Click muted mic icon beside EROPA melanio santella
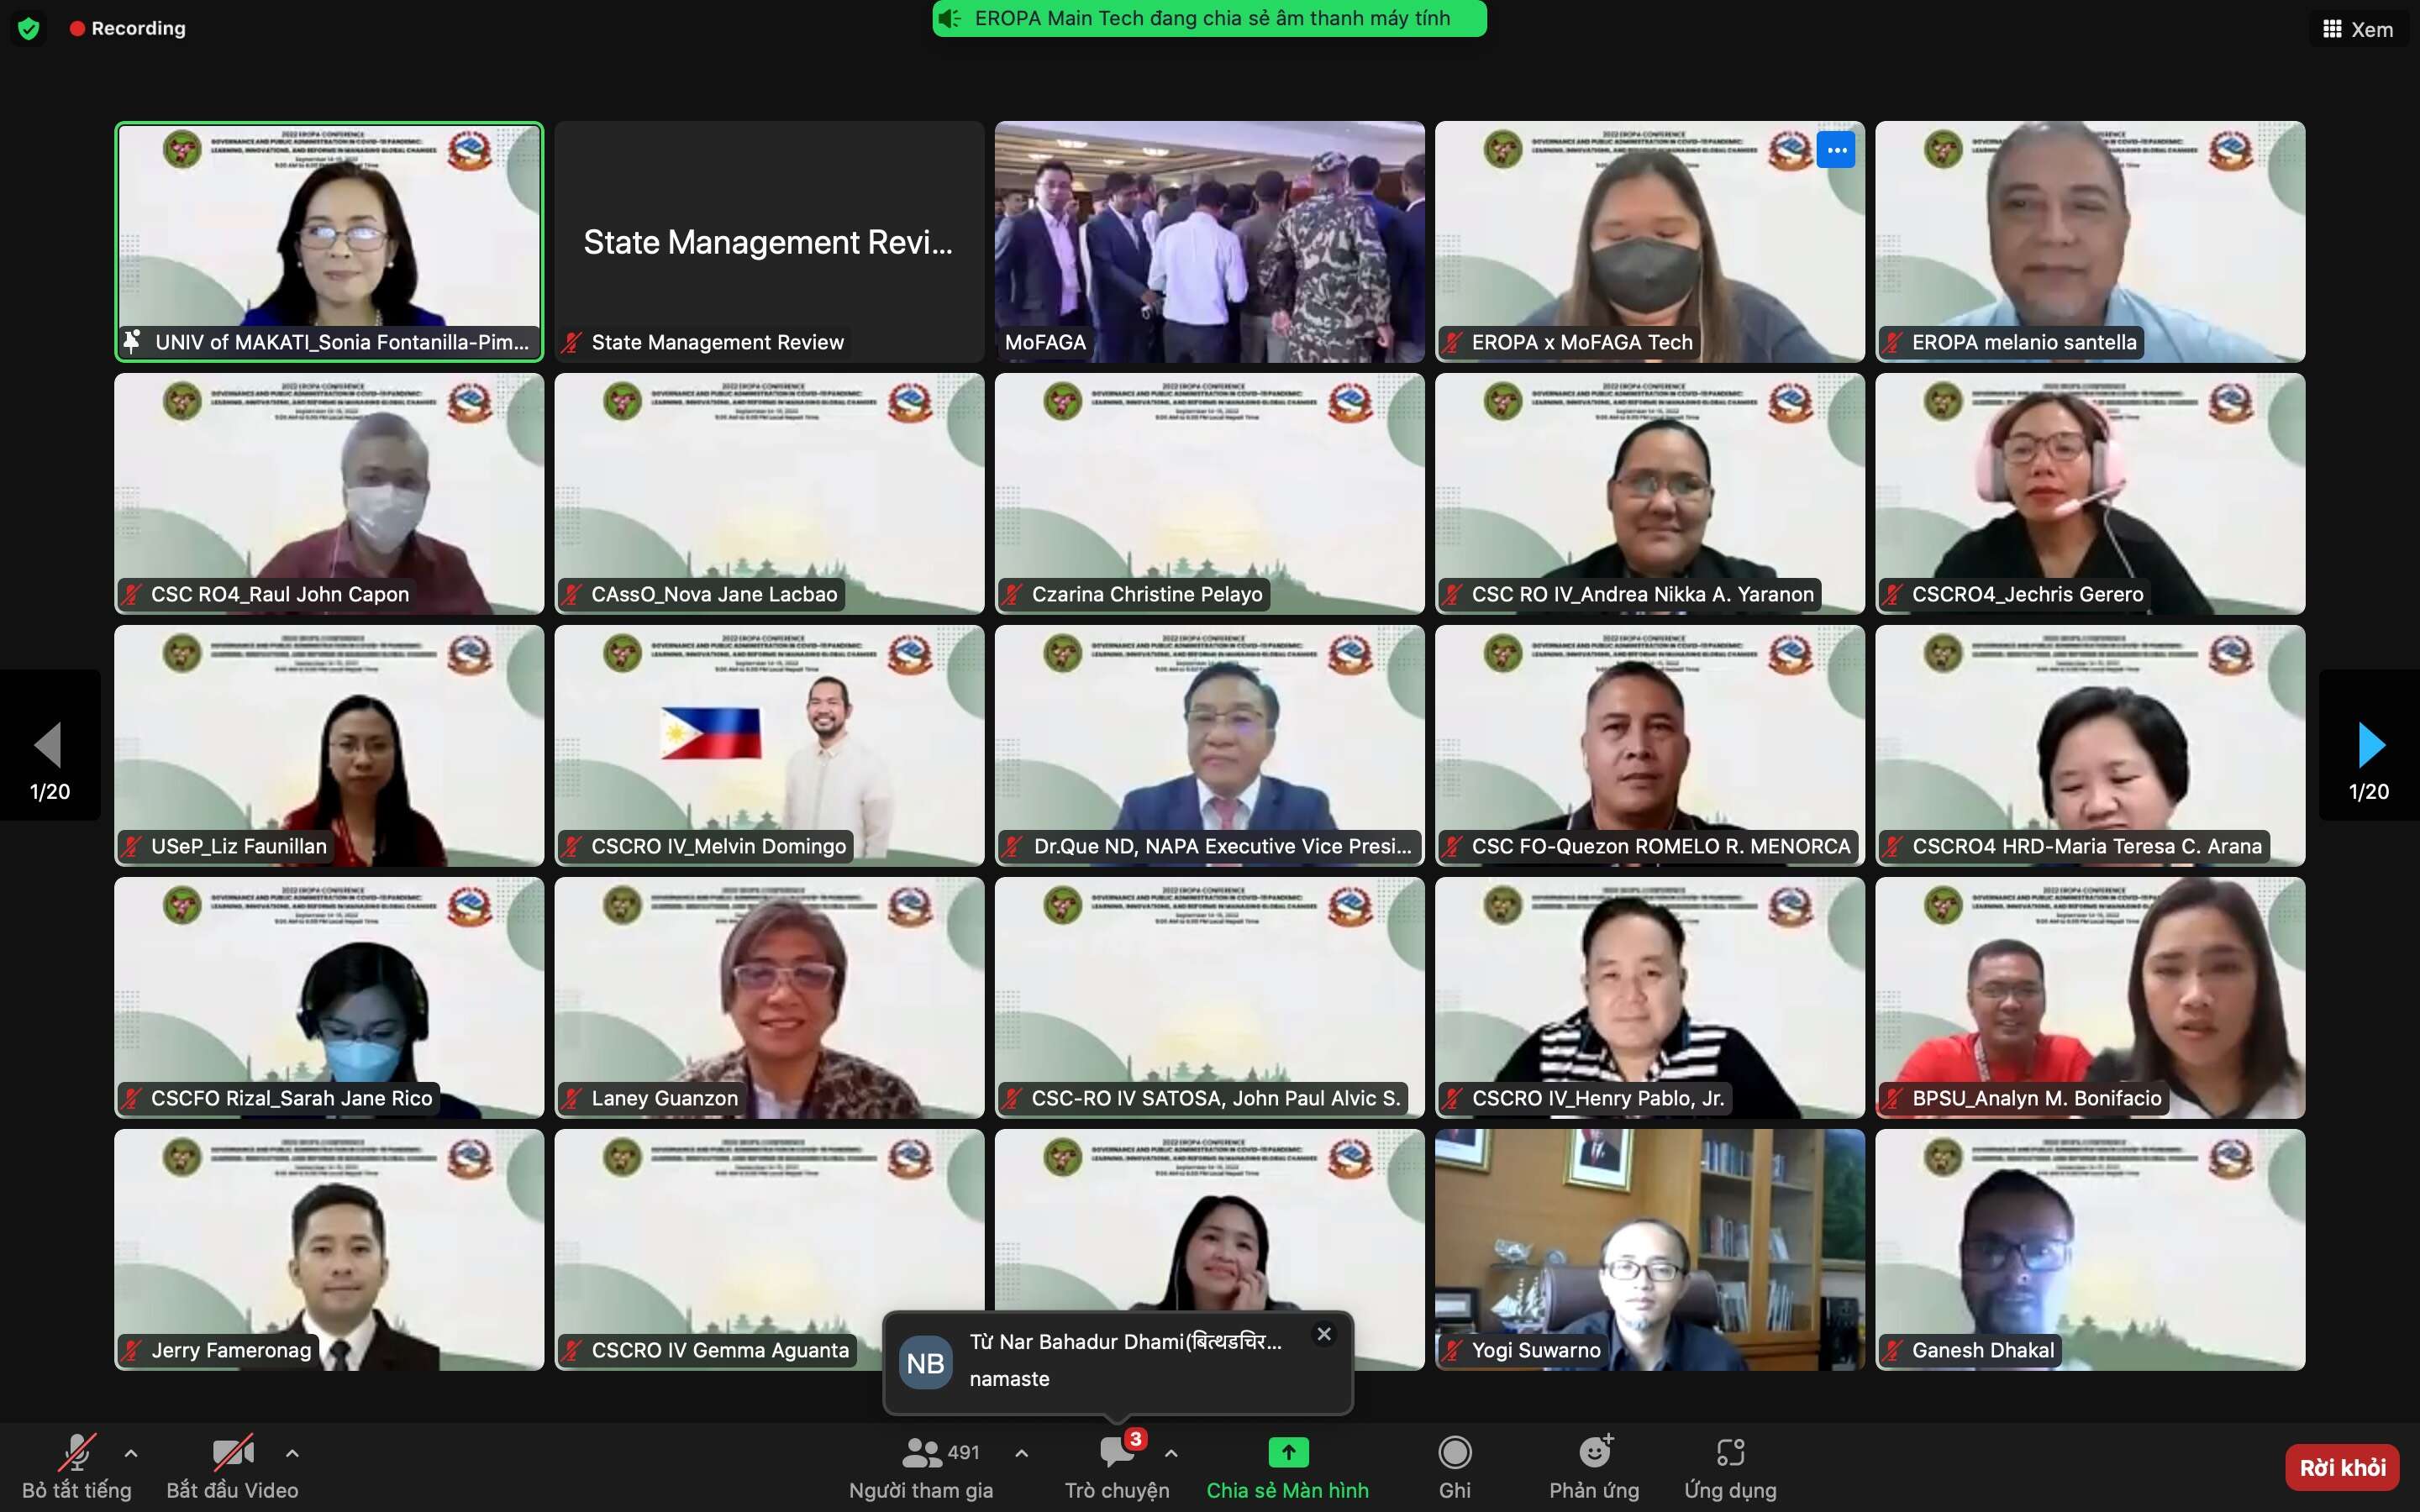 [1893, 342]
